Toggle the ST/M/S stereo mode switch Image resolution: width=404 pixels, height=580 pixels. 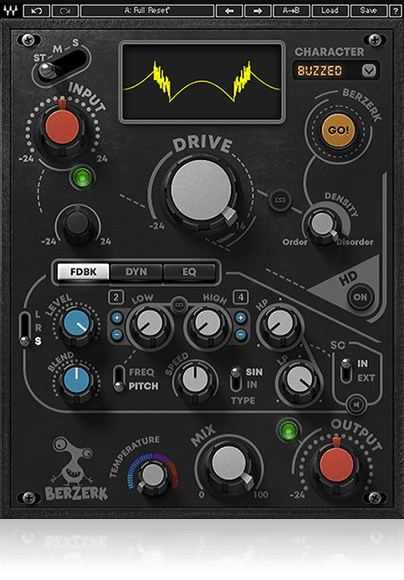click(x=61, y=66)
